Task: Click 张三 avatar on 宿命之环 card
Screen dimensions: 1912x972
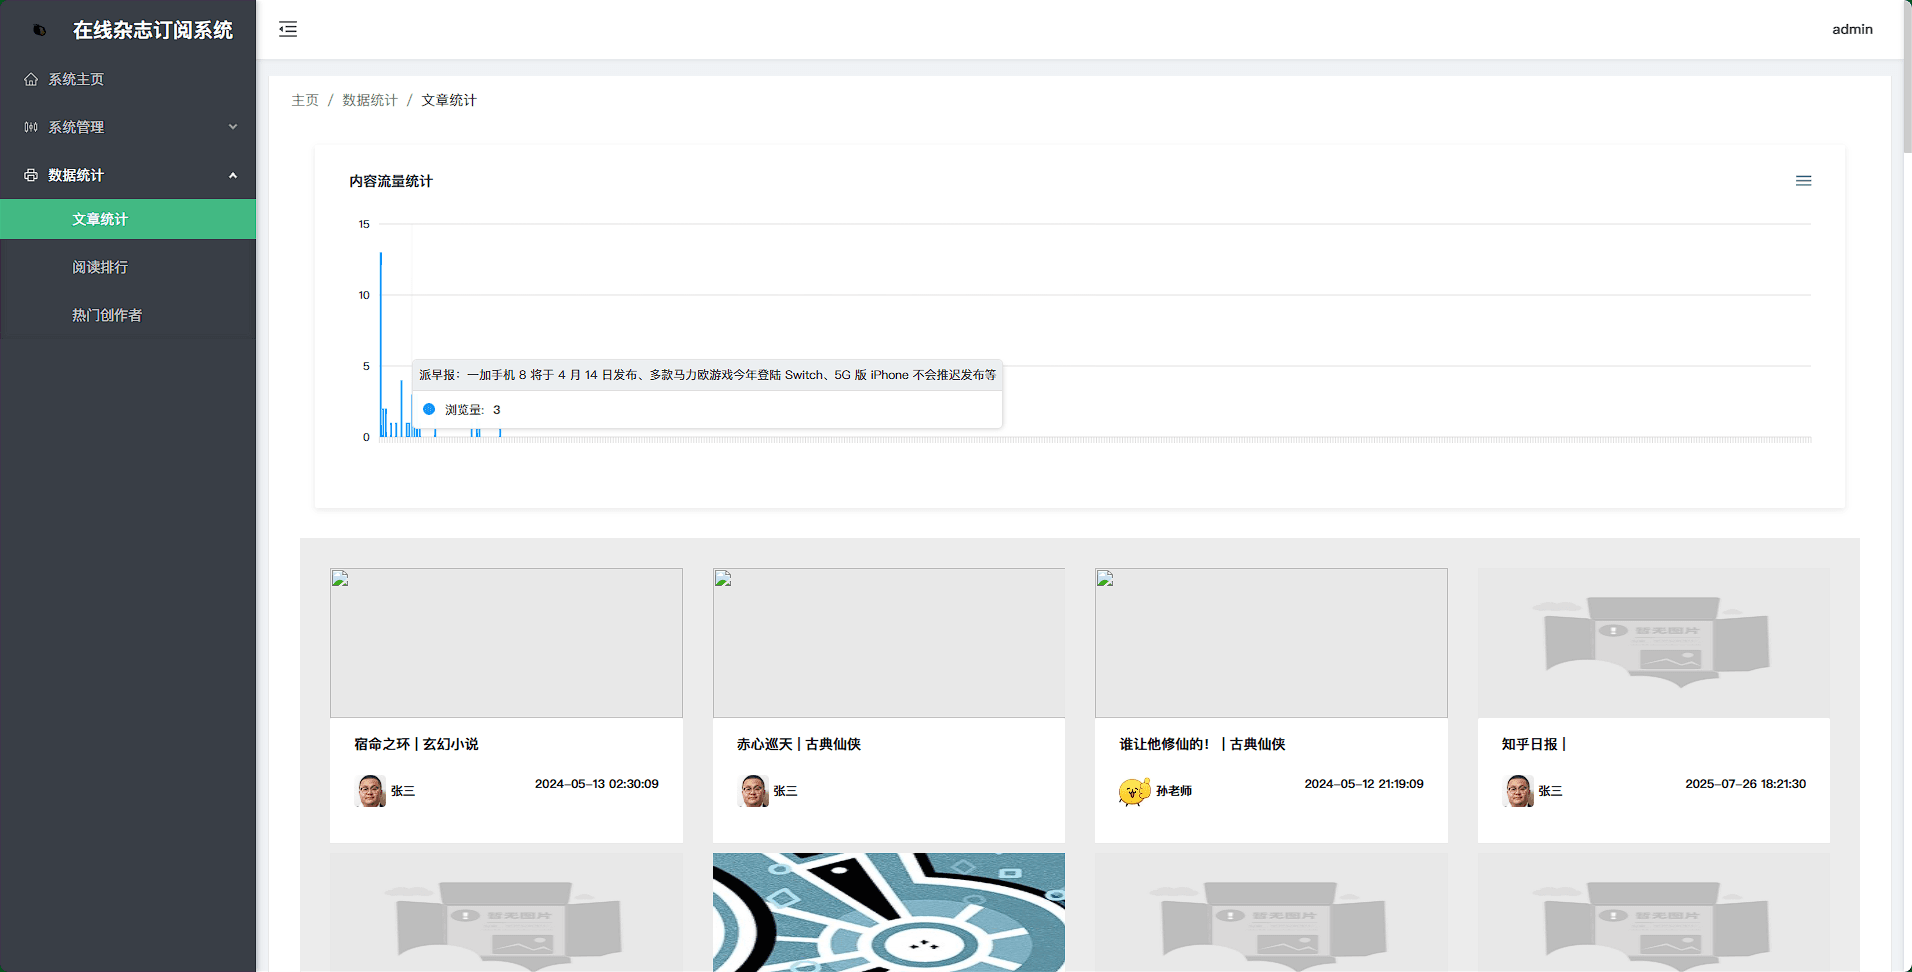Action: 371,791
